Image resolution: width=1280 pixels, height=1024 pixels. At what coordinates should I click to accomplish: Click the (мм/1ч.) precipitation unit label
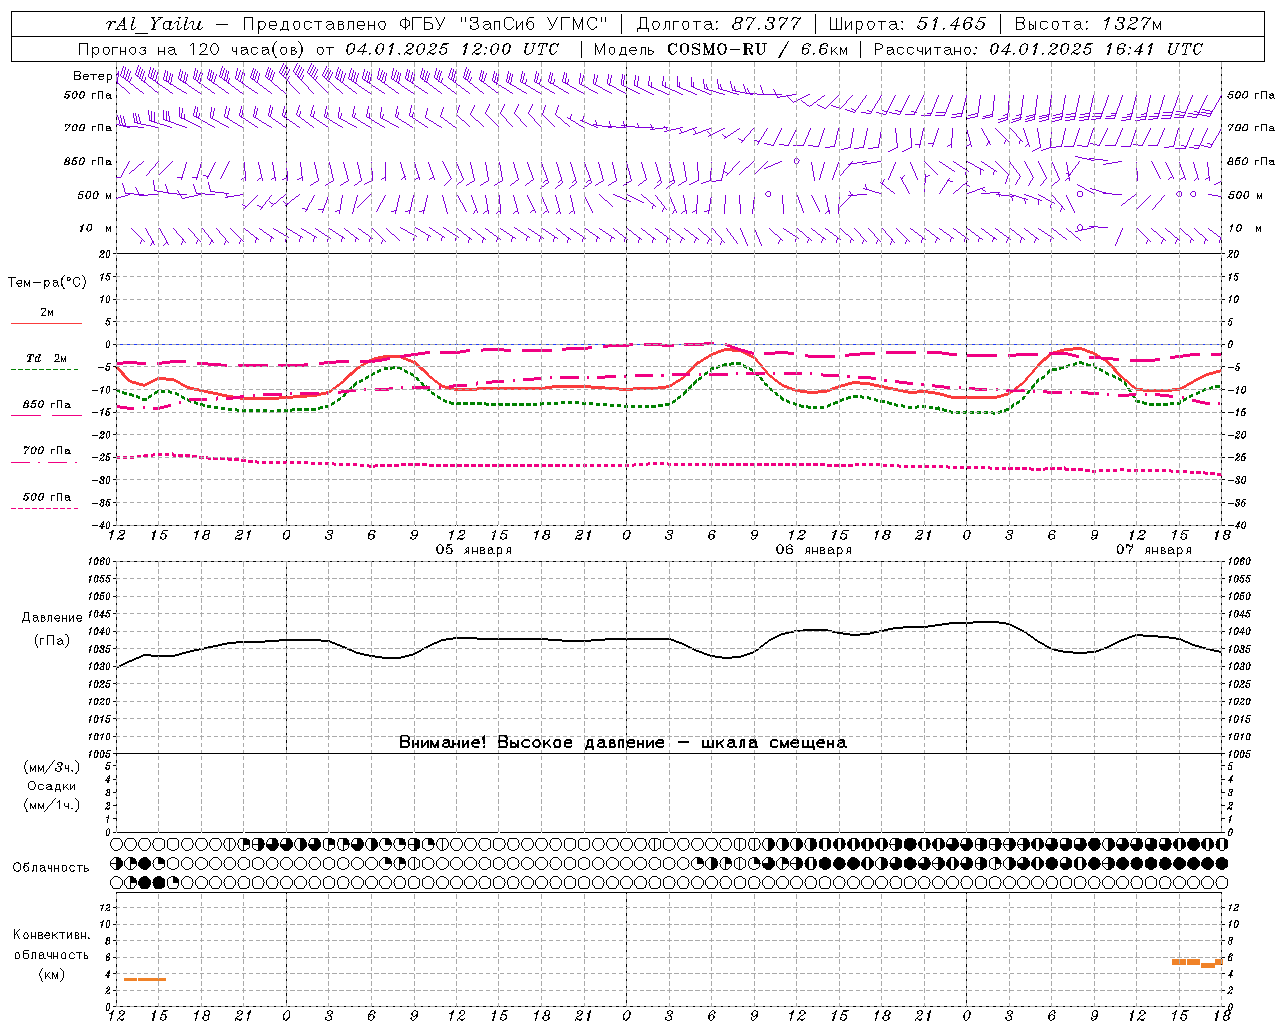[x=52, y=805]
